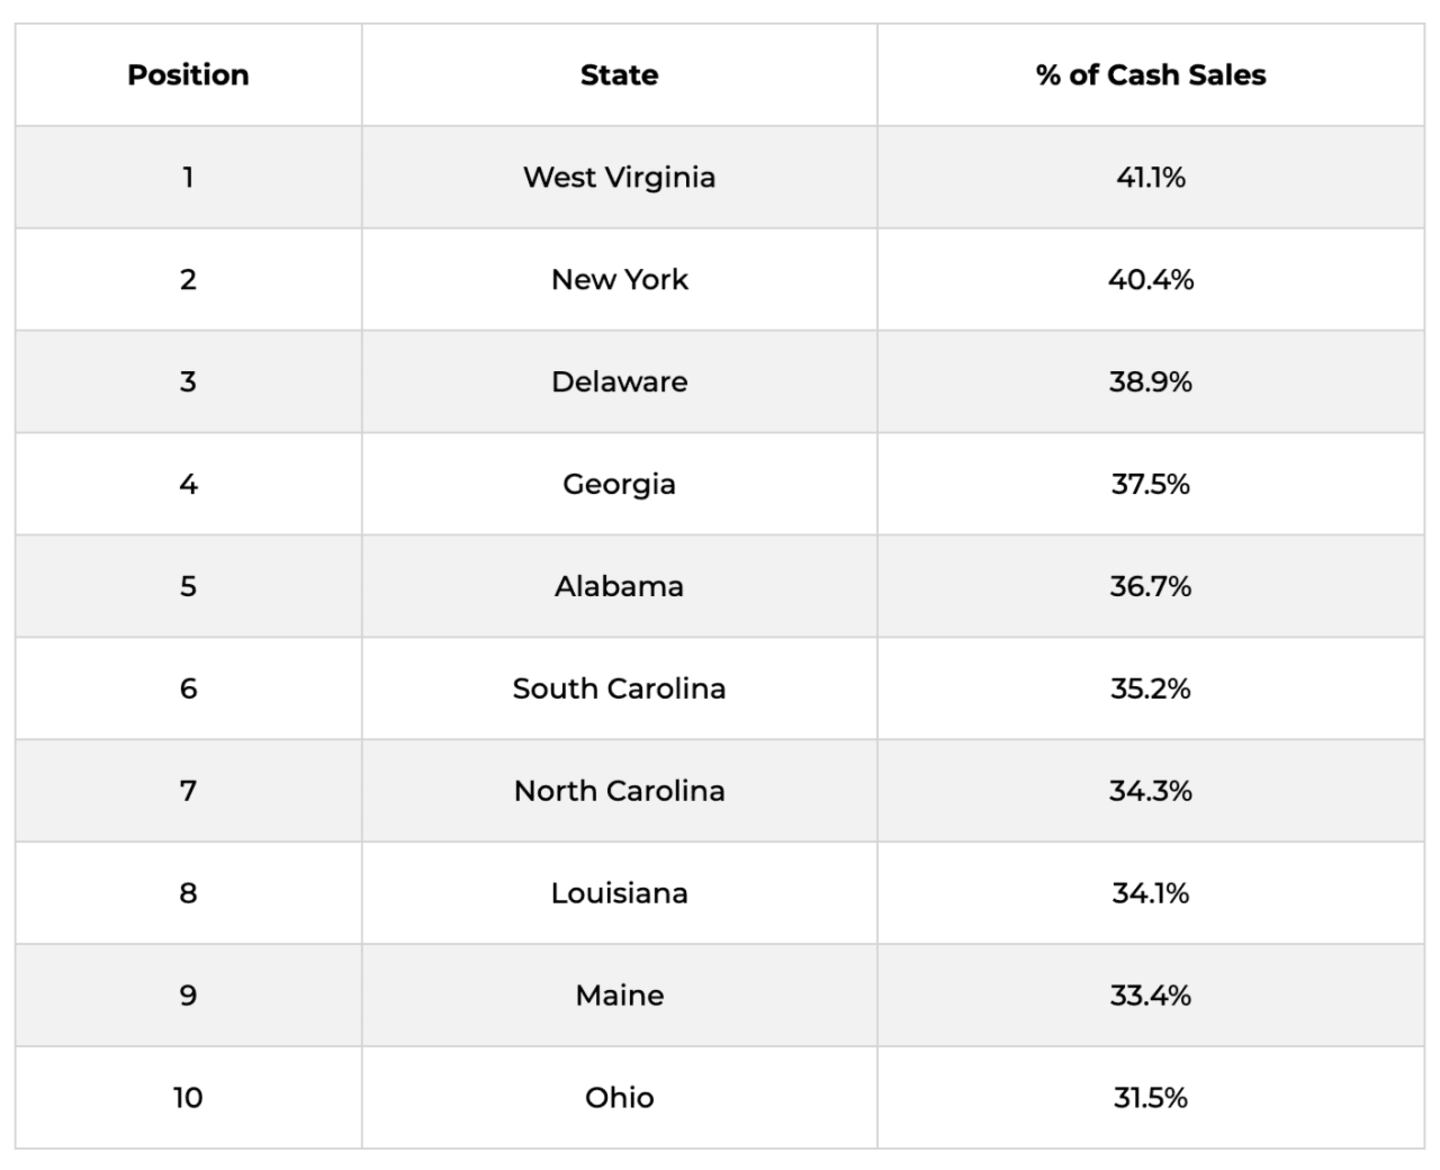
Task: Select the Louisiana cell
Action: [x=619, y=893]
